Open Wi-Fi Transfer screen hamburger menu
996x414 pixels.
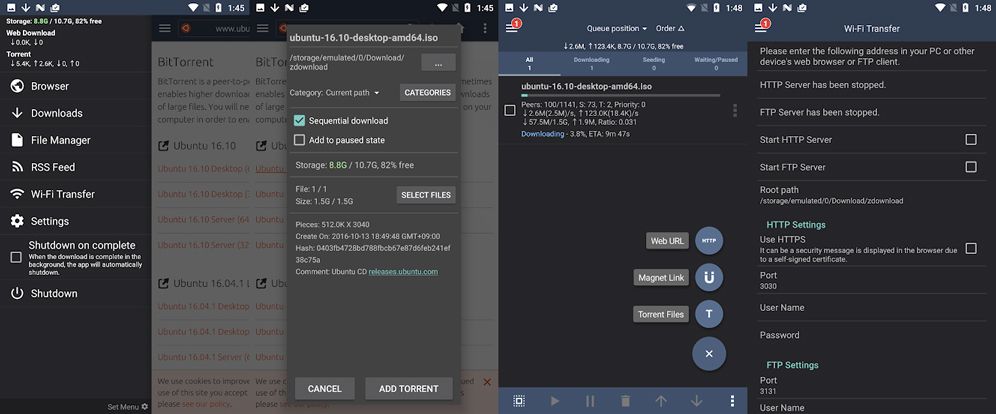tap(762, 27)
